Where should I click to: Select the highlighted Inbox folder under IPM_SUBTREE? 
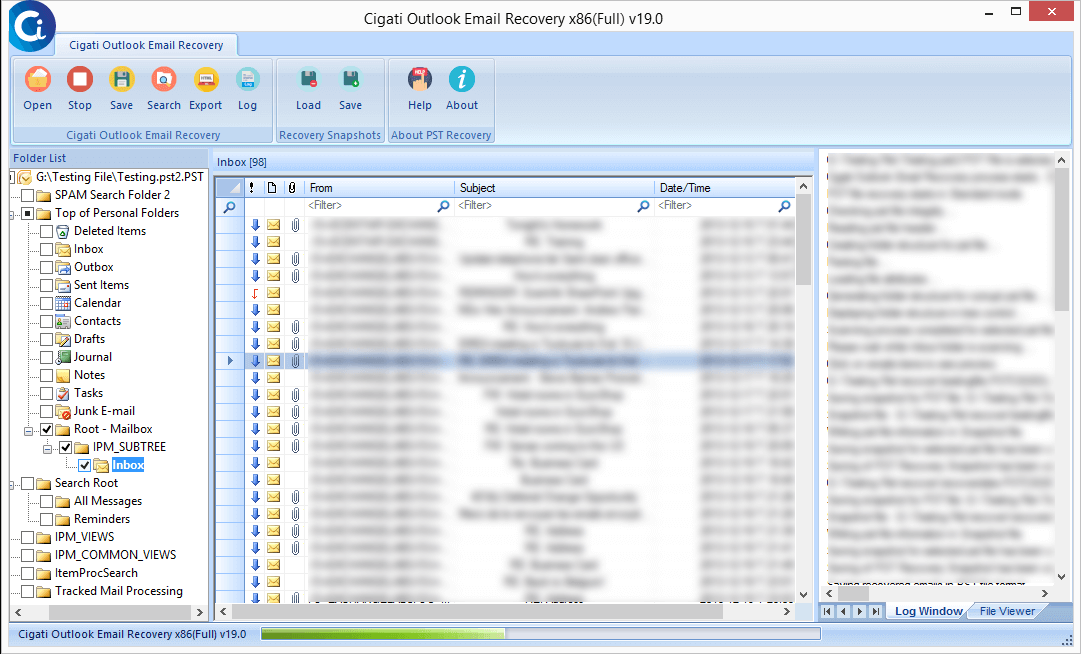(x=128, y=465)
